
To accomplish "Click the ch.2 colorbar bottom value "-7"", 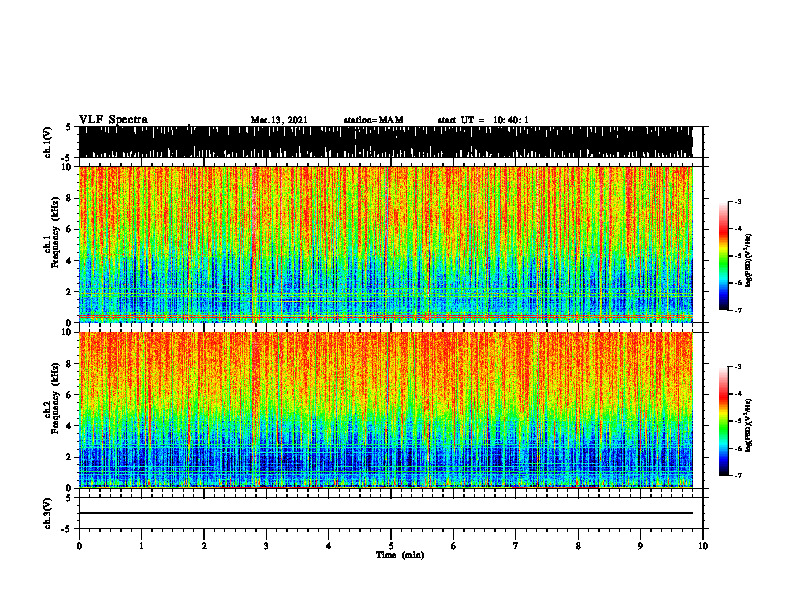I will [737, 476].
